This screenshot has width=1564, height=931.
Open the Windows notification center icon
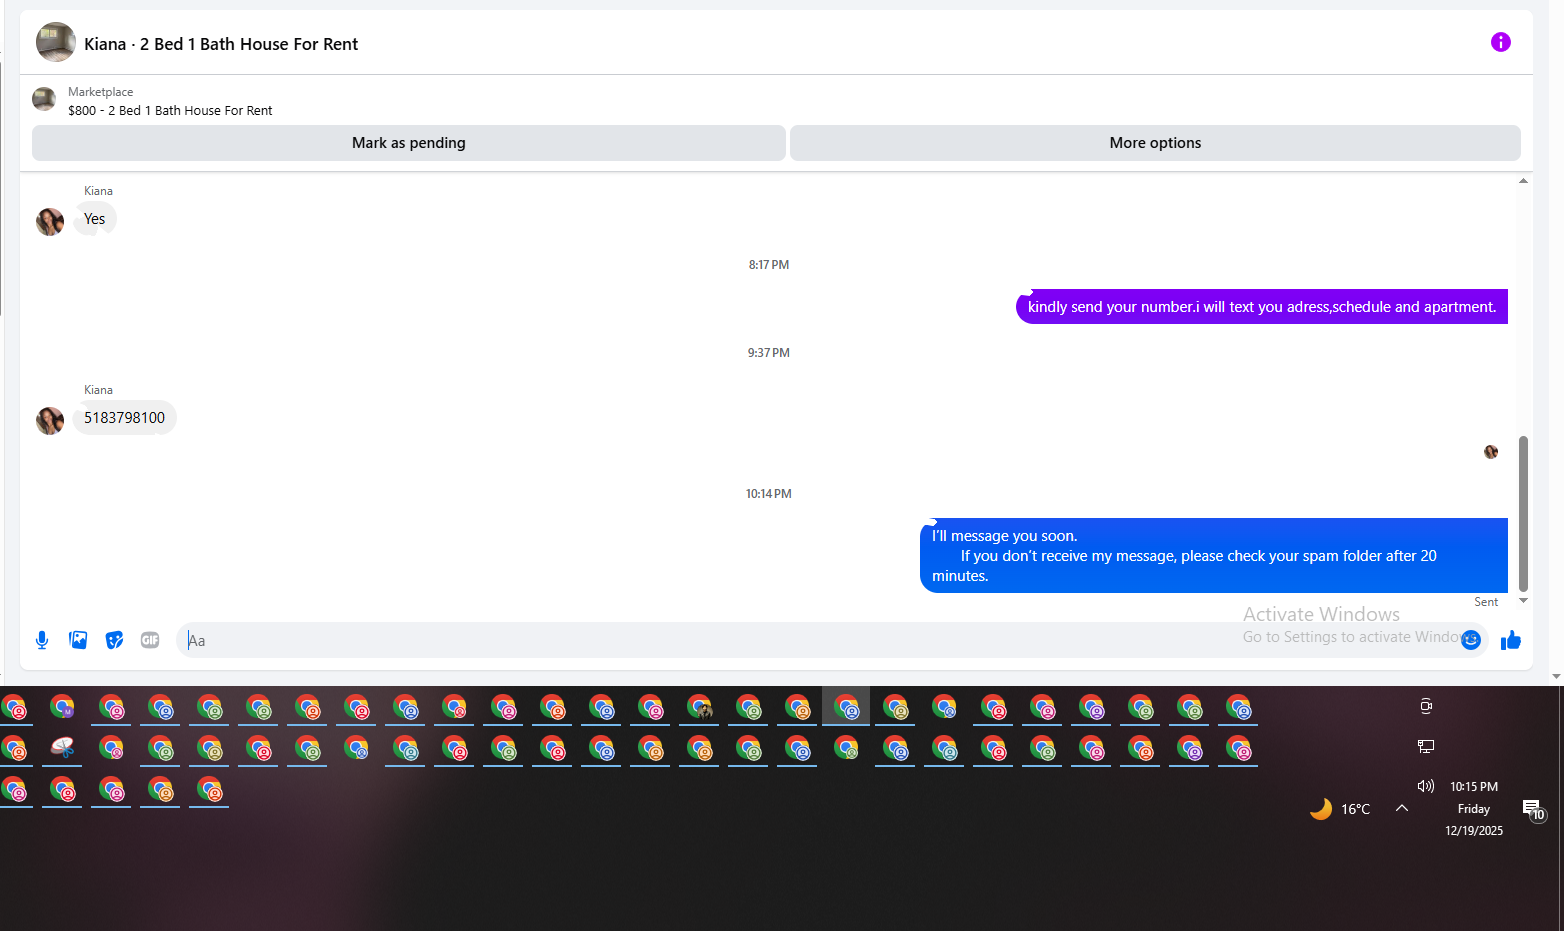tap(1533, 809)
